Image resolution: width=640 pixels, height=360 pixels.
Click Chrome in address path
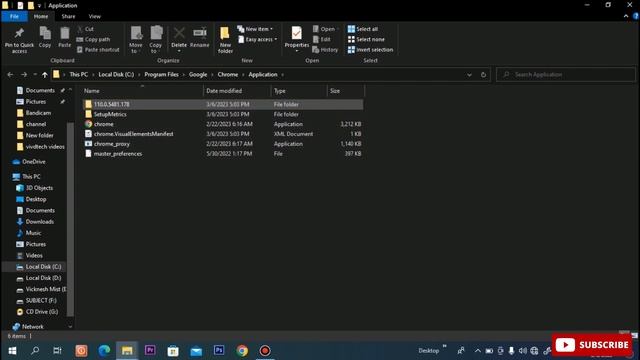228,75
